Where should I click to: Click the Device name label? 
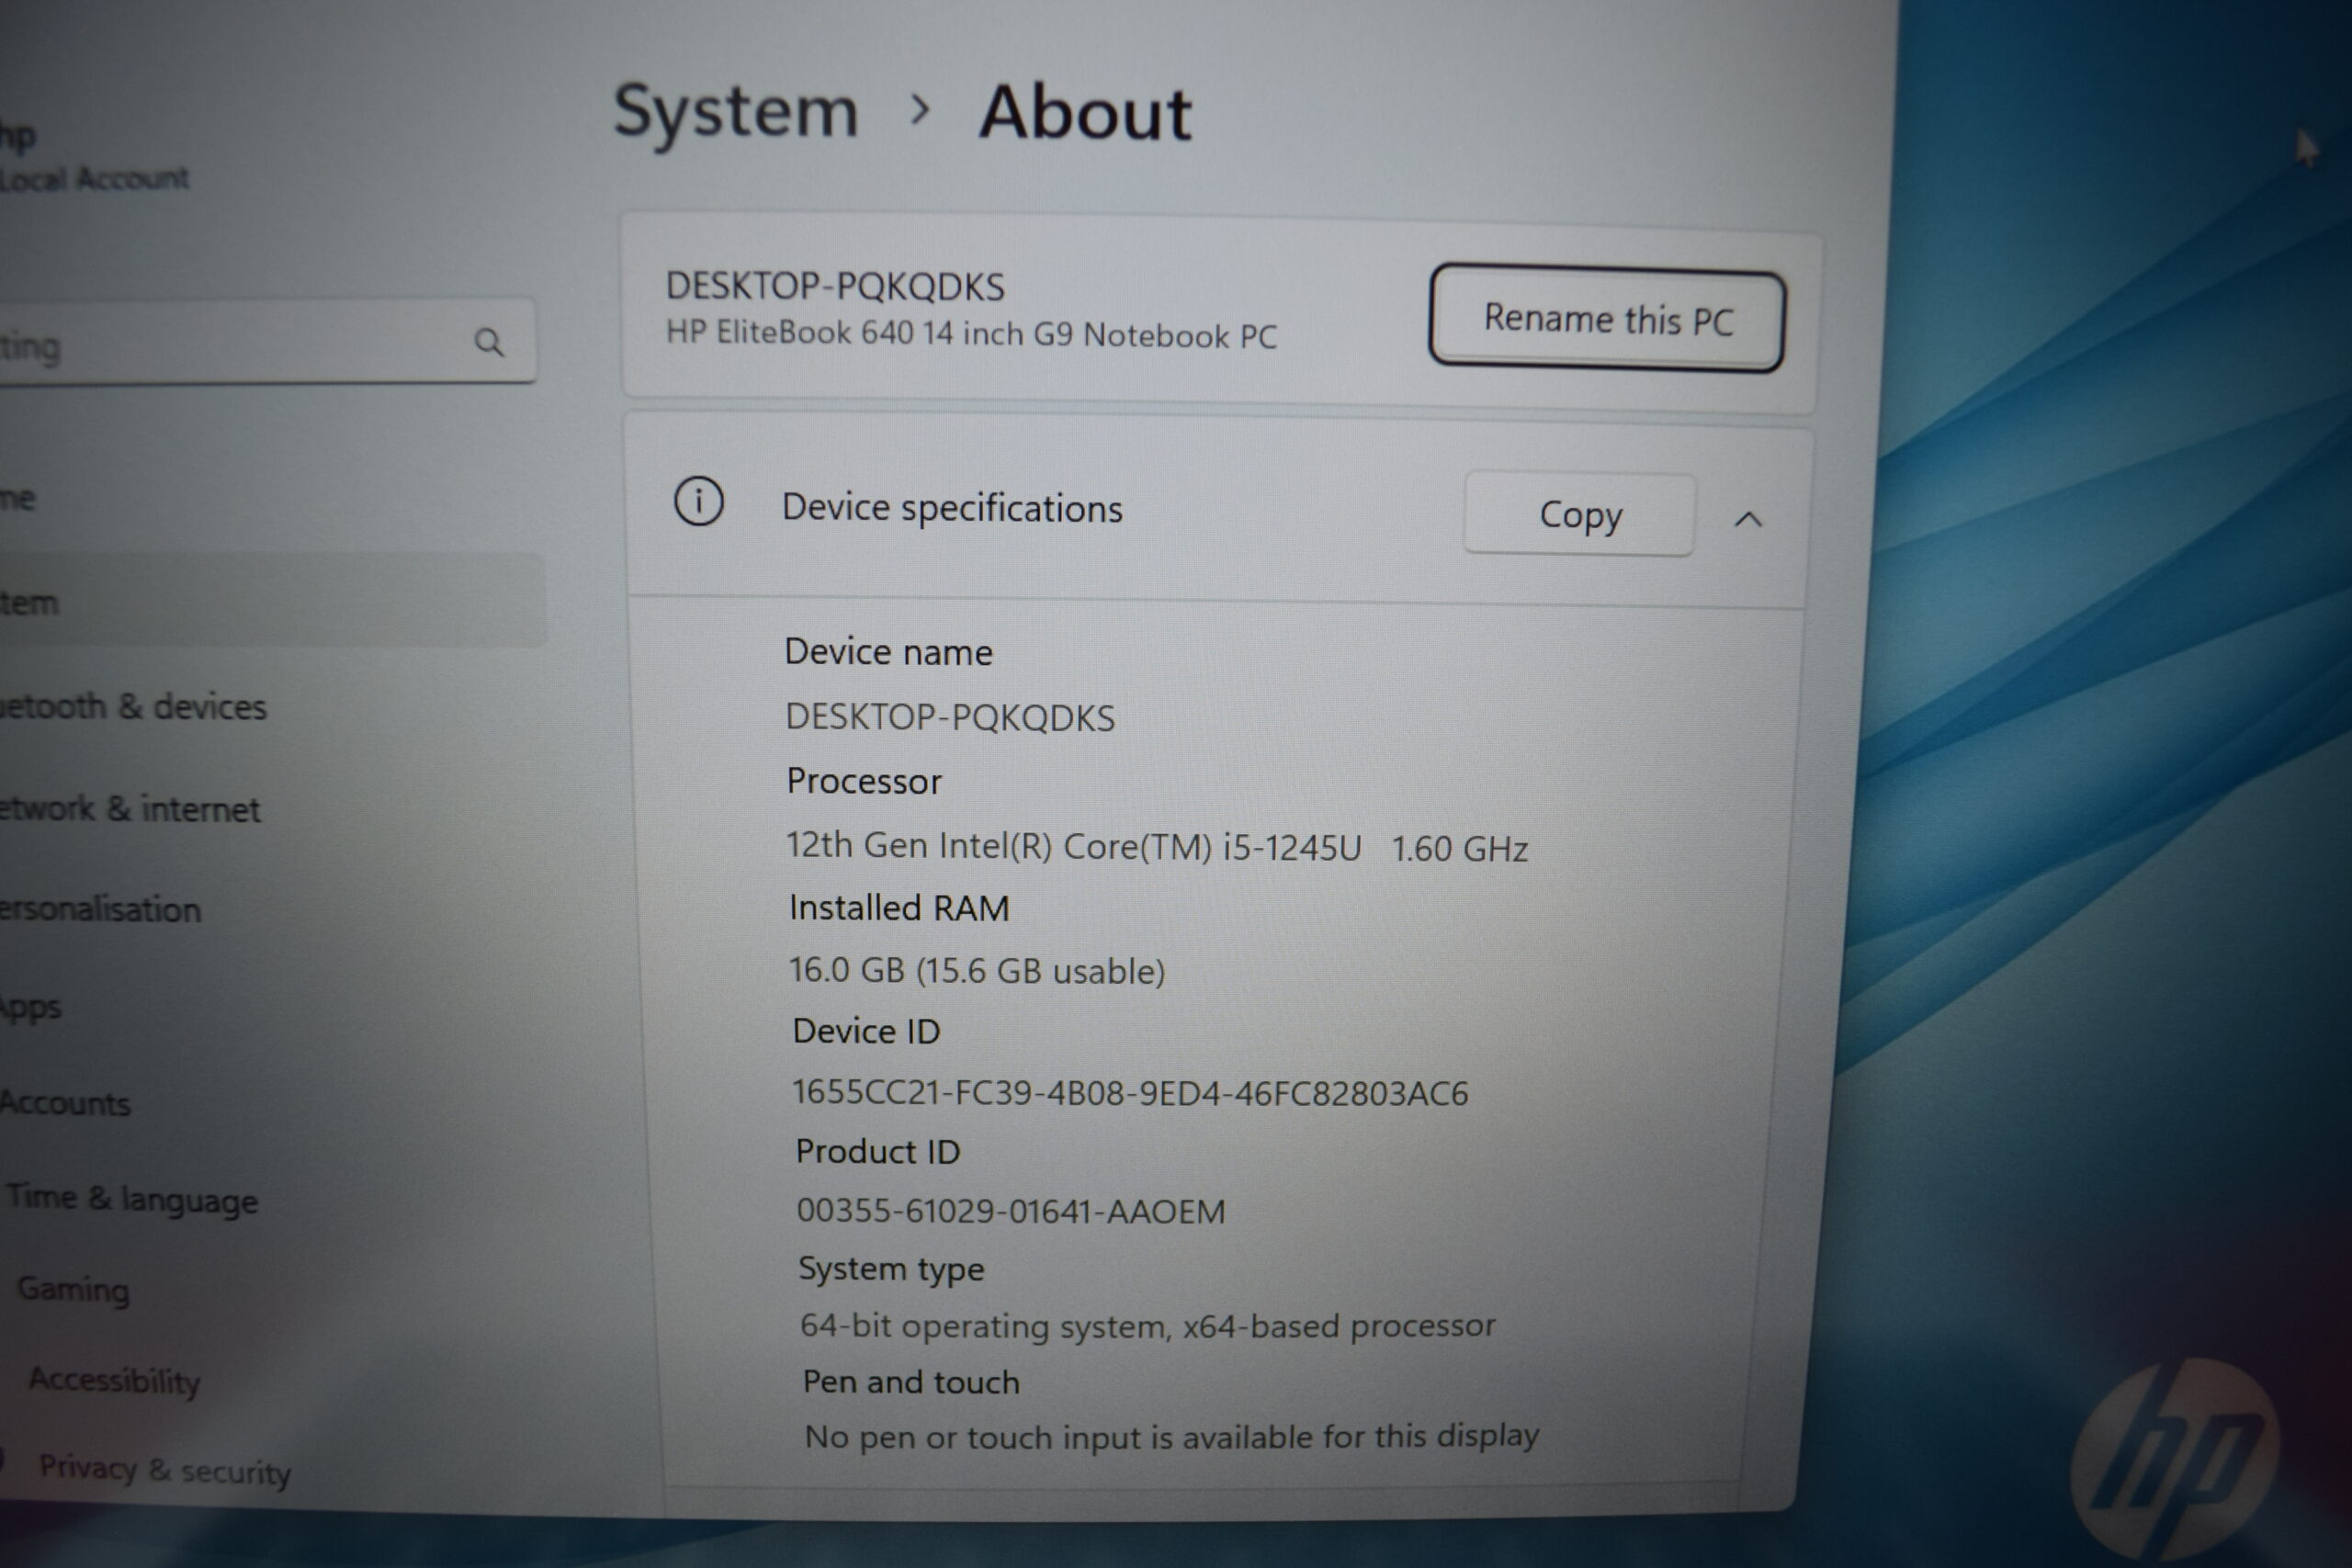click(x=888, y=652)
